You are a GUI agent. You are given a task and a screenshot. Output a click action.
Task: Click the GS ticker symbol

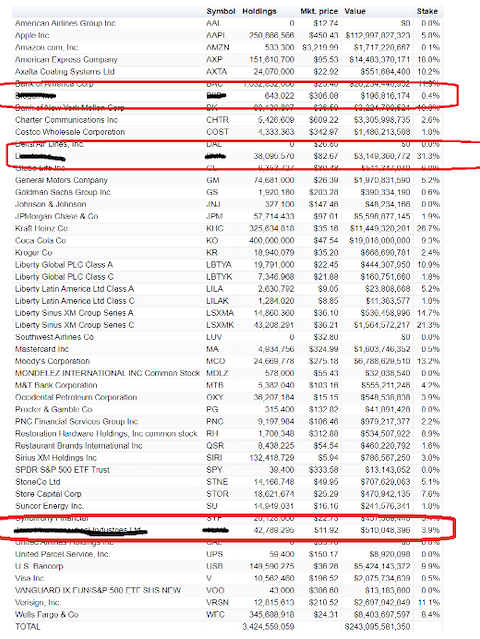(212, 192)
